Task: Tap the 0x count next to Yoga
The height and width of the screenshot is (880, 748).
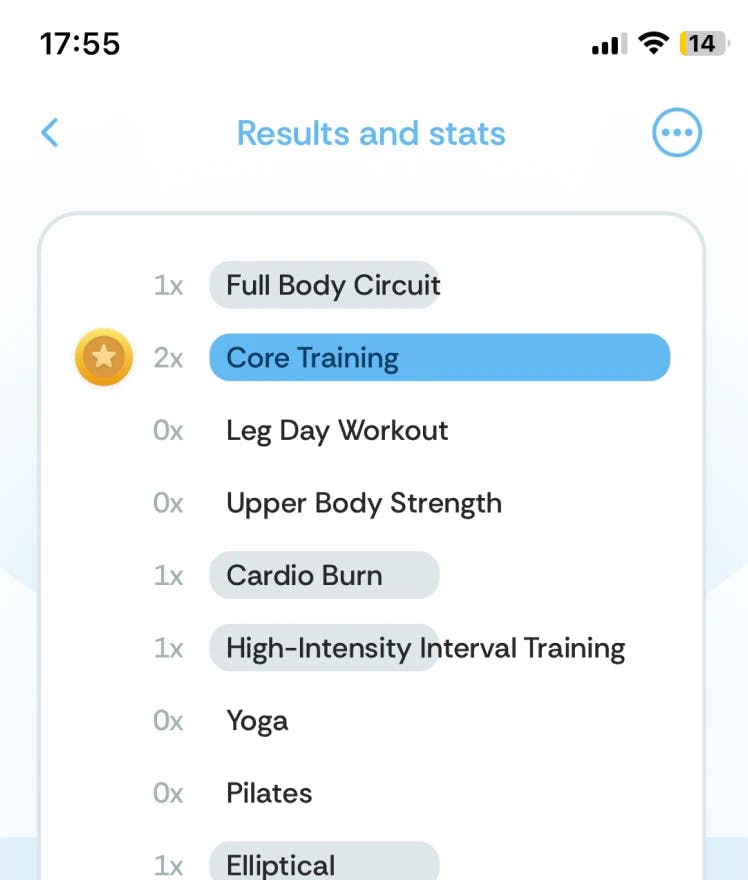Action: [169, 720]
